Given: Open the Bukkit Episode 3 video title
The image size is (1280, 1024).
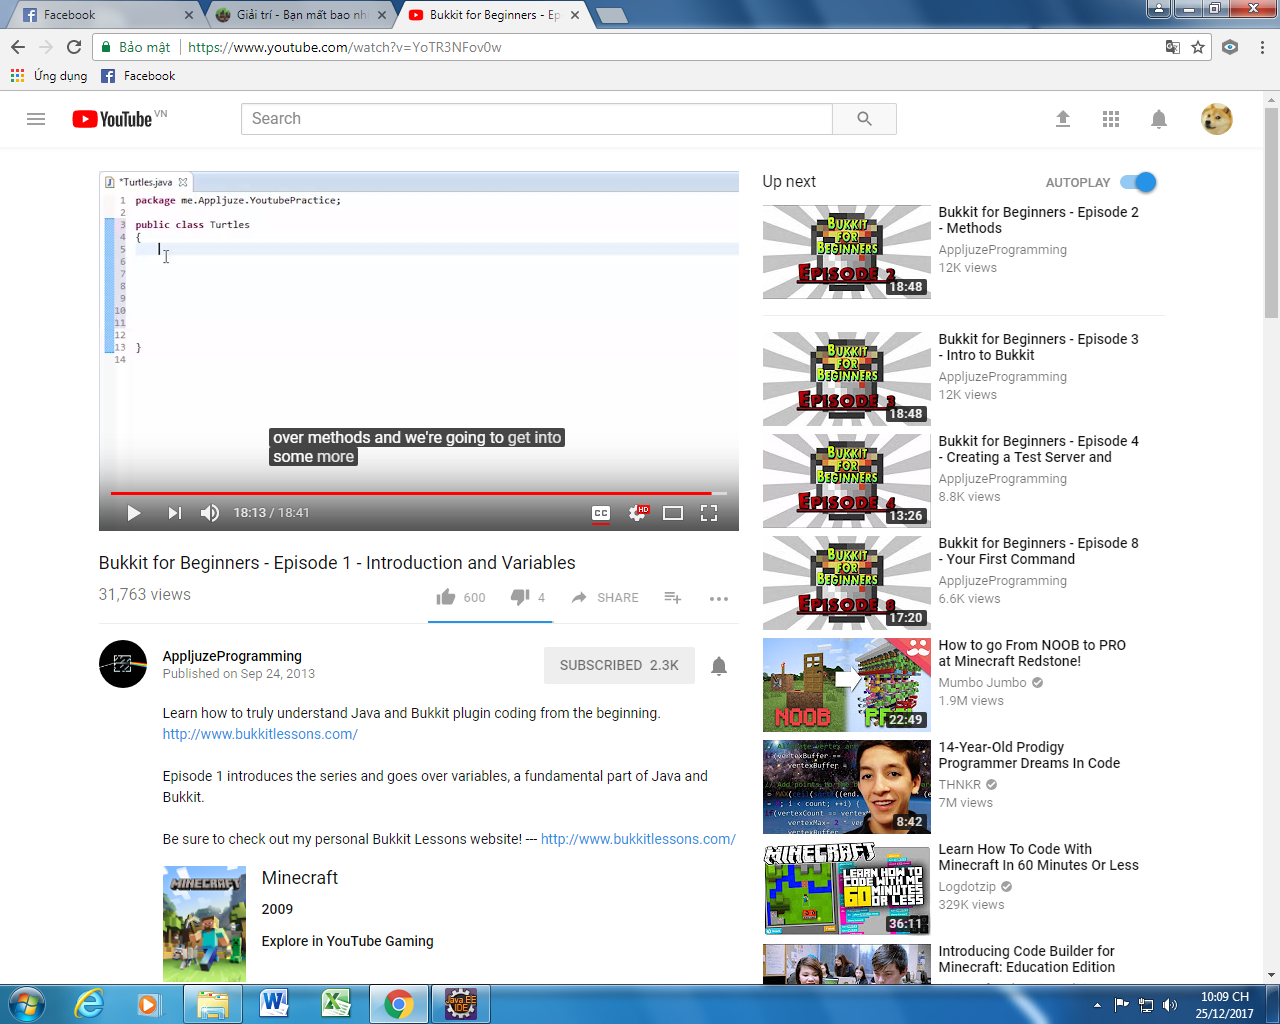Looking at the screenshot, I should click(x=1038, y=347).
